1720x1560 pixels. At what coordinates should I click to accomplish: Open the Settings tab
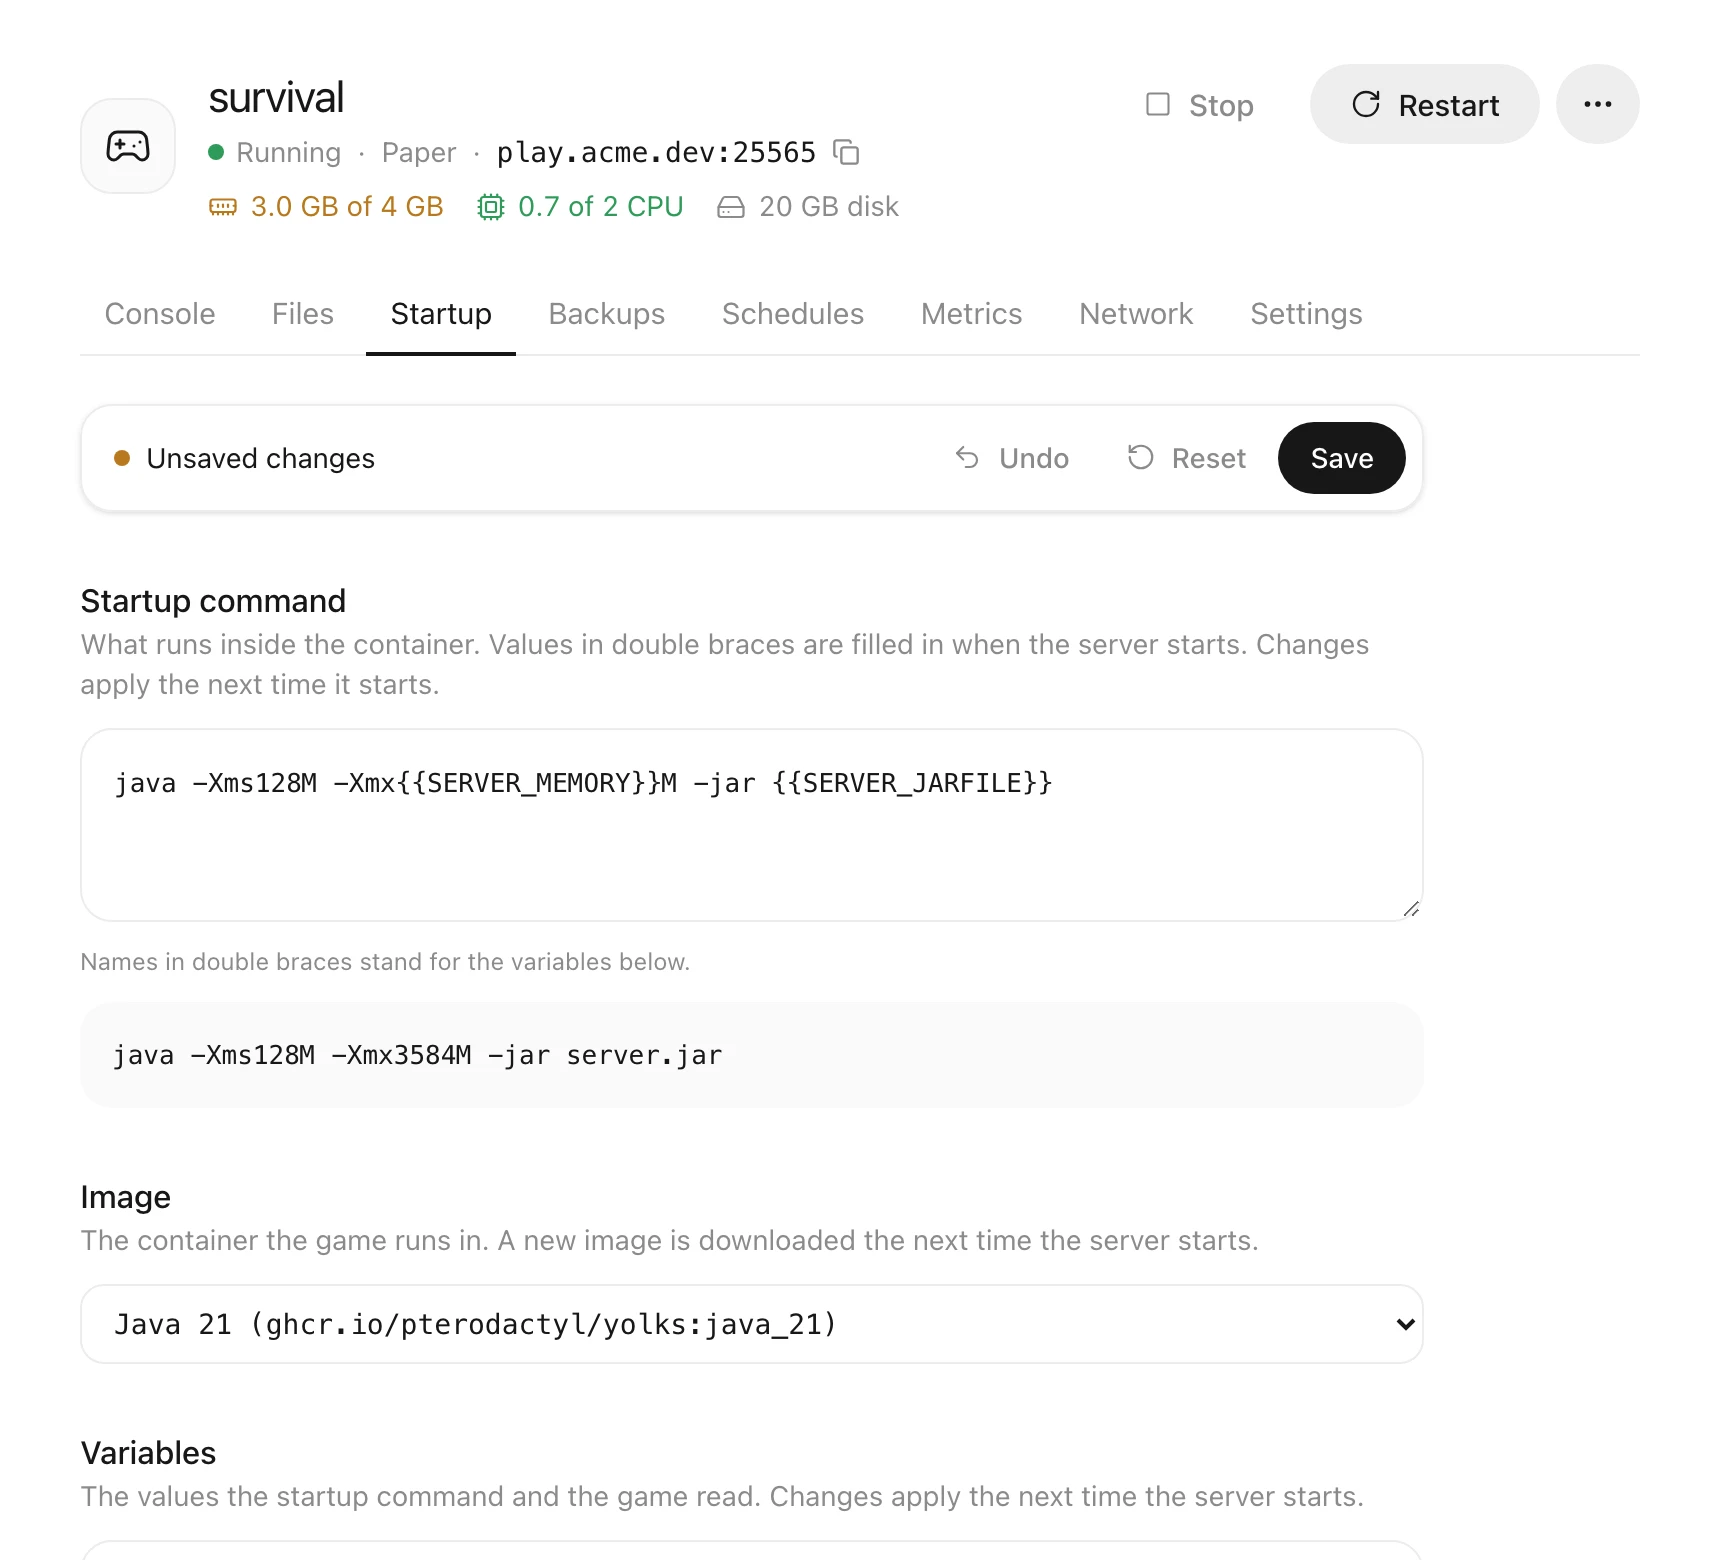point(1306,314)
